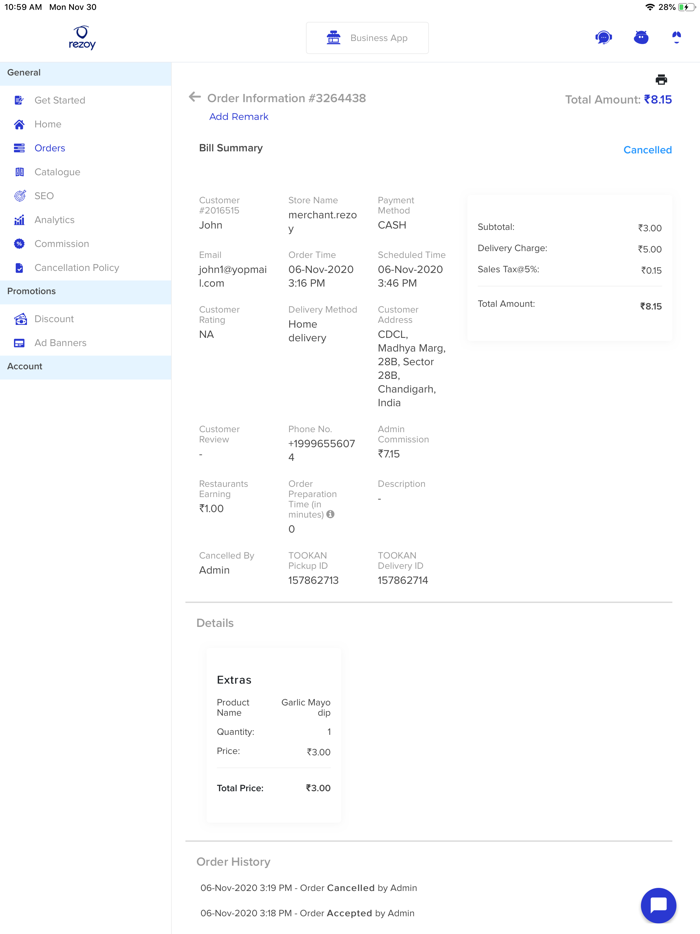Click the Cancelled status label
Viewport: 700px width, 934px height.
648,150
